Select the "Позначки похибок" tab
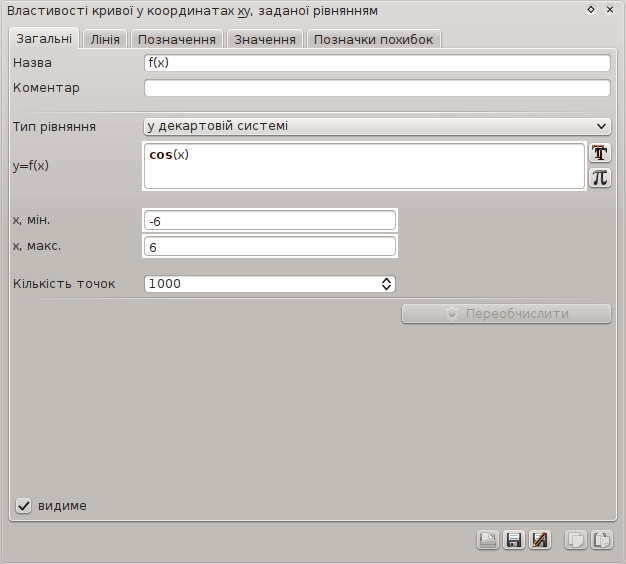Image resolution: width=626 pixels, height=564 pixels. (373, 39)
